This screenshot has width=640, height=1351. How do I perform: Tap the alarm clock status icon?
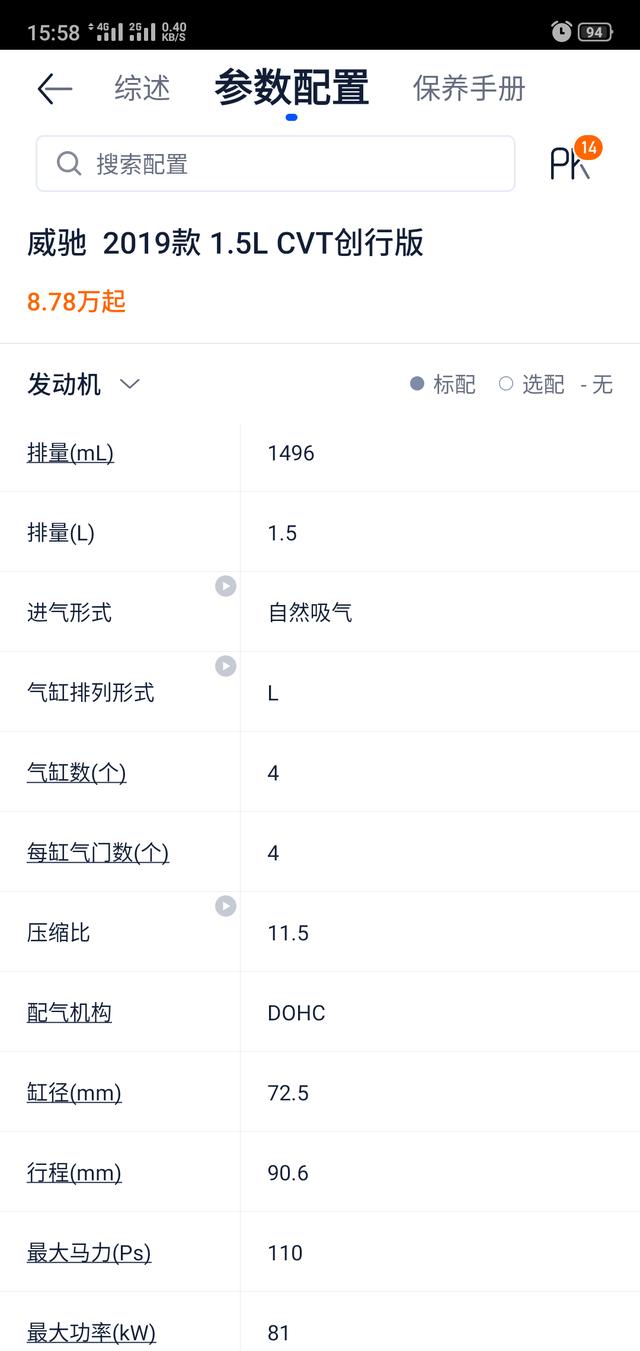[561, 31]
